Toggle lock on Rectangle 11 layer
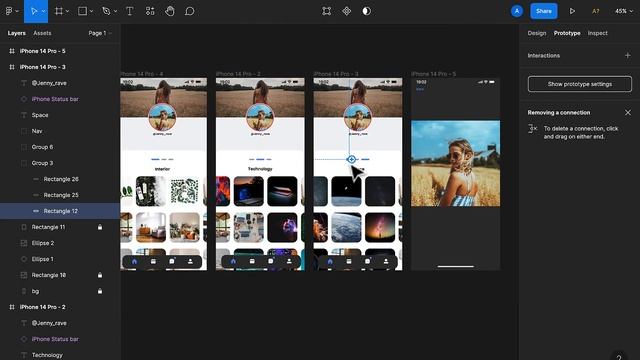This screenshot has width=640, height=360. tap(100, 227)
